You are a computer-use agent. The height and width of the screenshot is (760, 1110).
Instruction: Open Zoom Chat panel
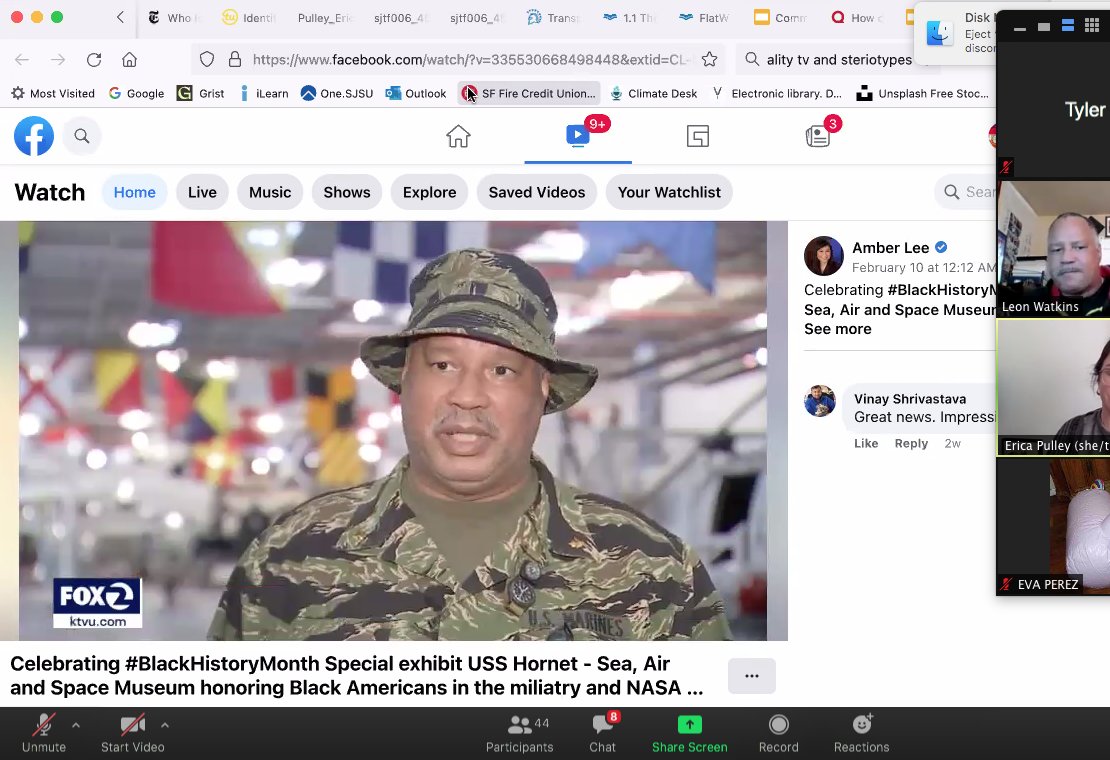(x=602, y=734)
